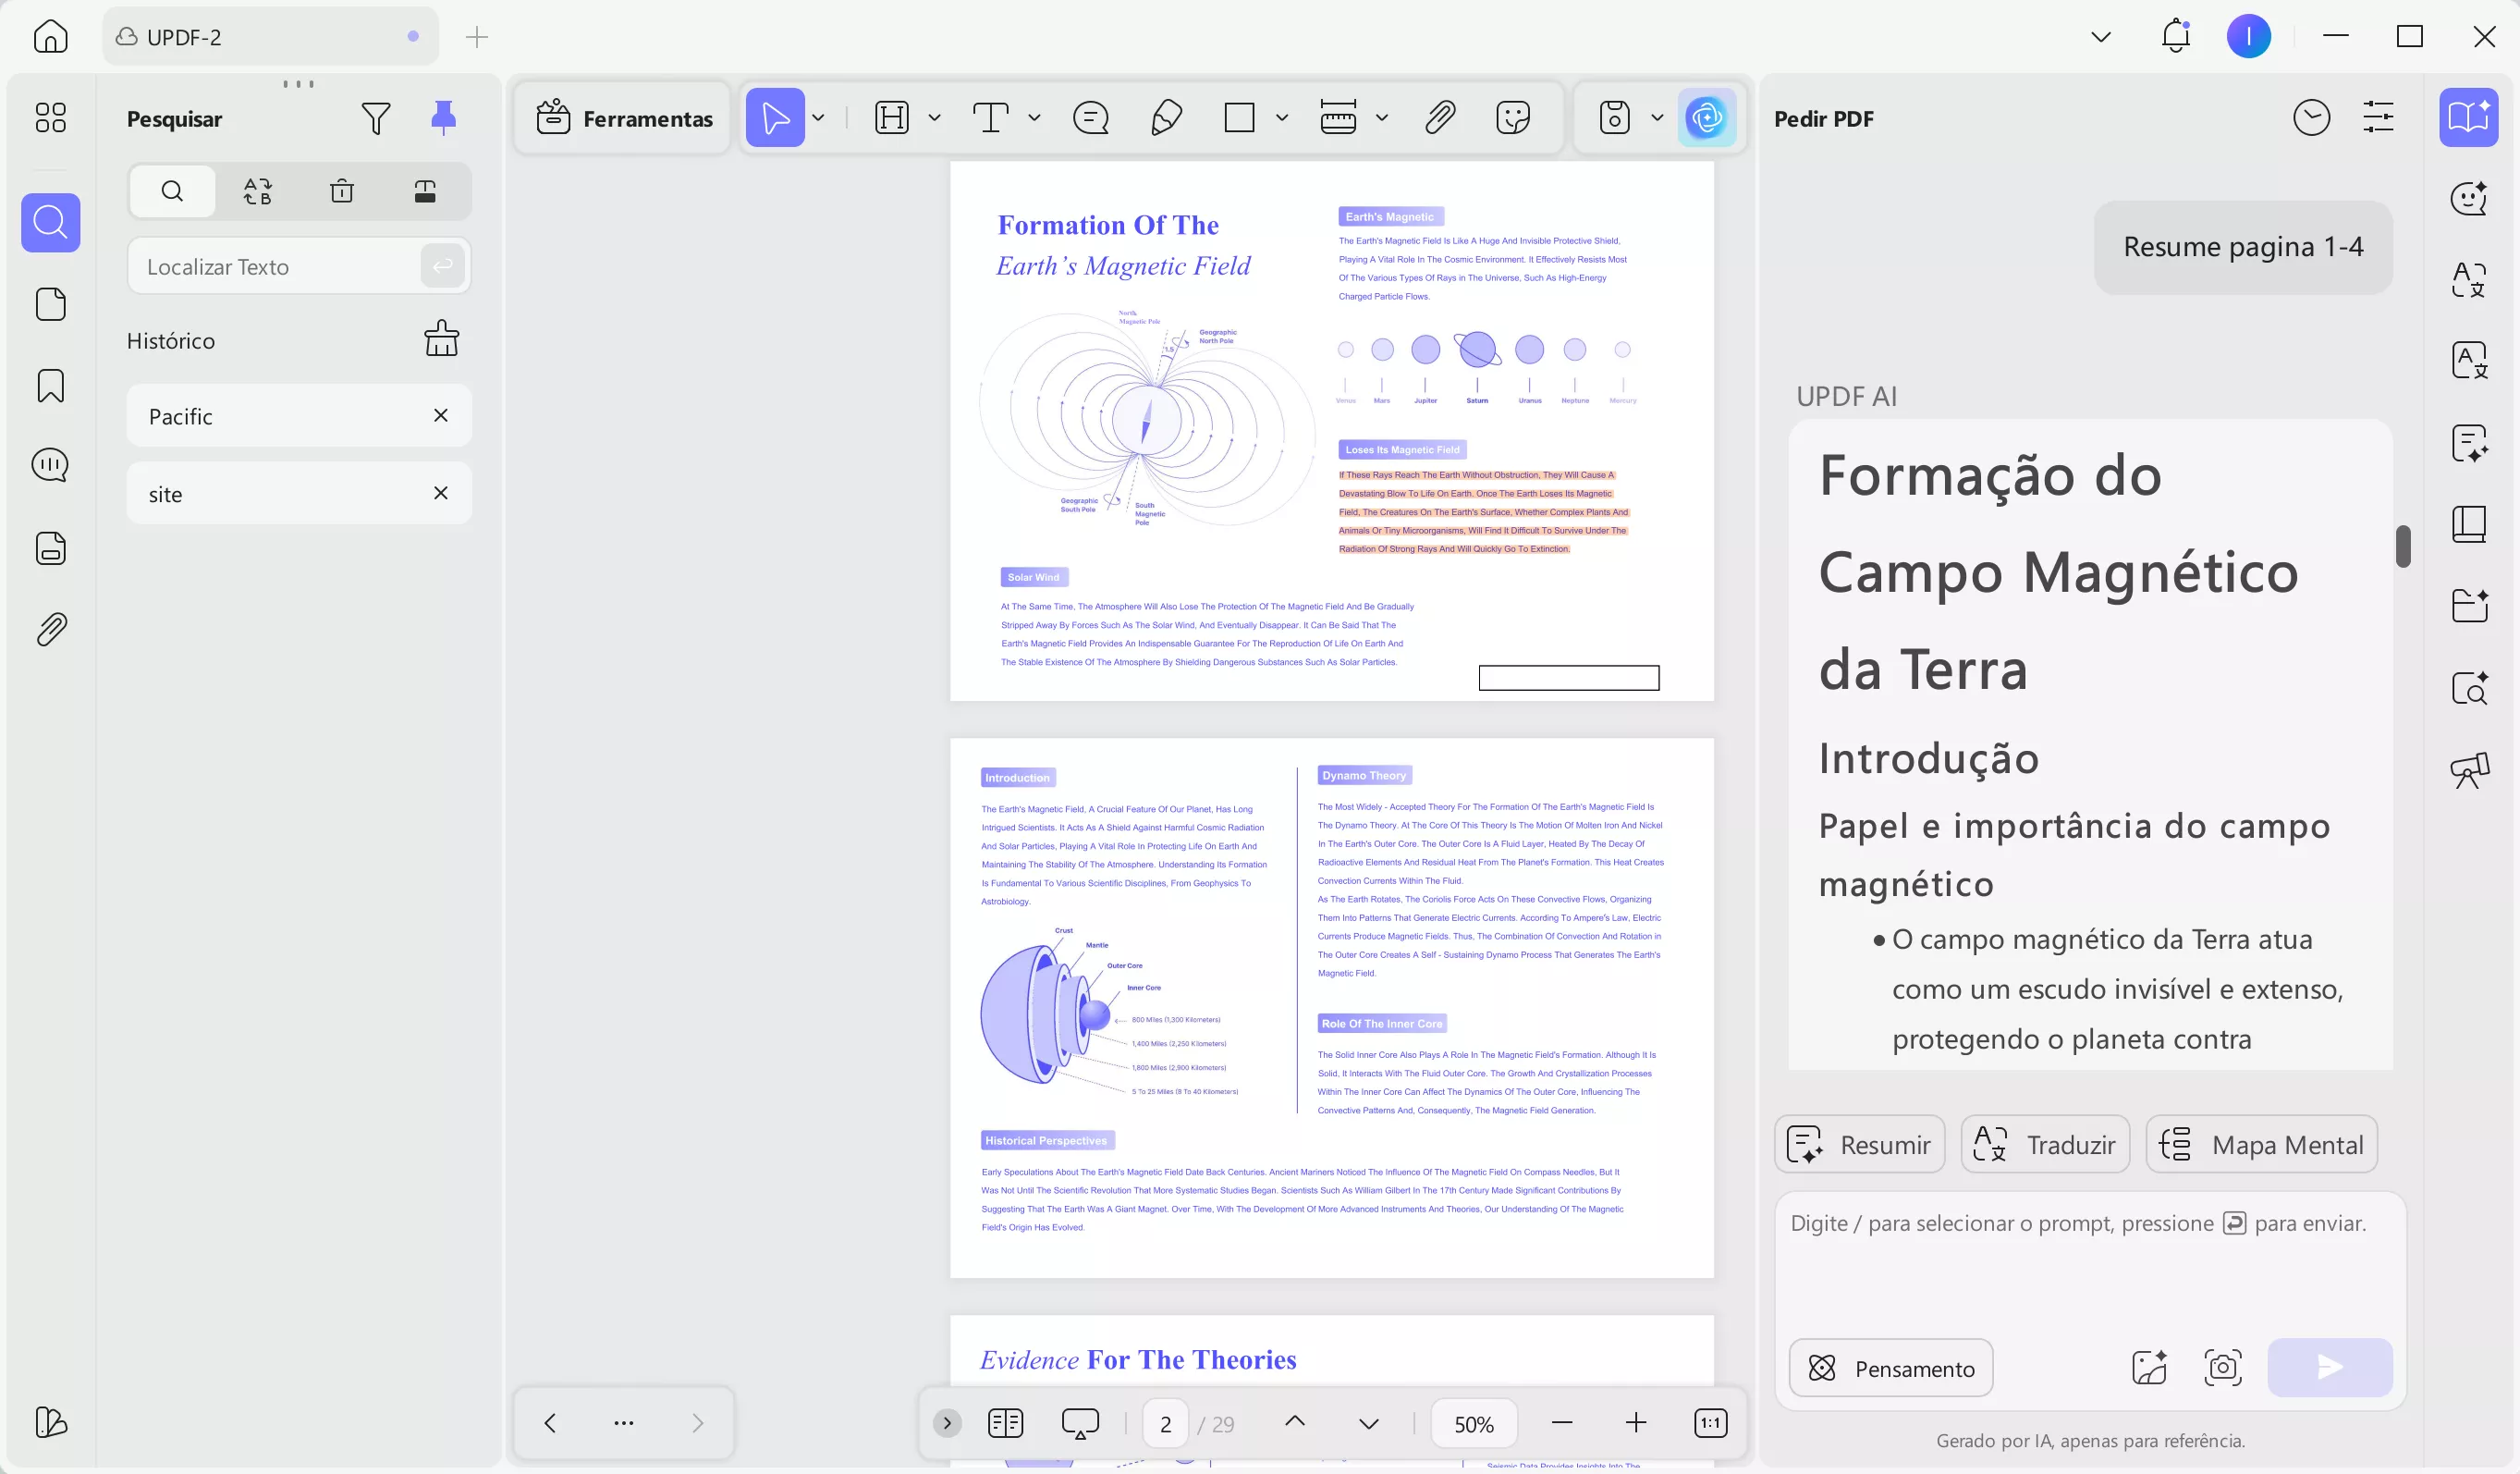Open Mapa Mental generator
2520x1474 pixels.
click(2262, 1143)
